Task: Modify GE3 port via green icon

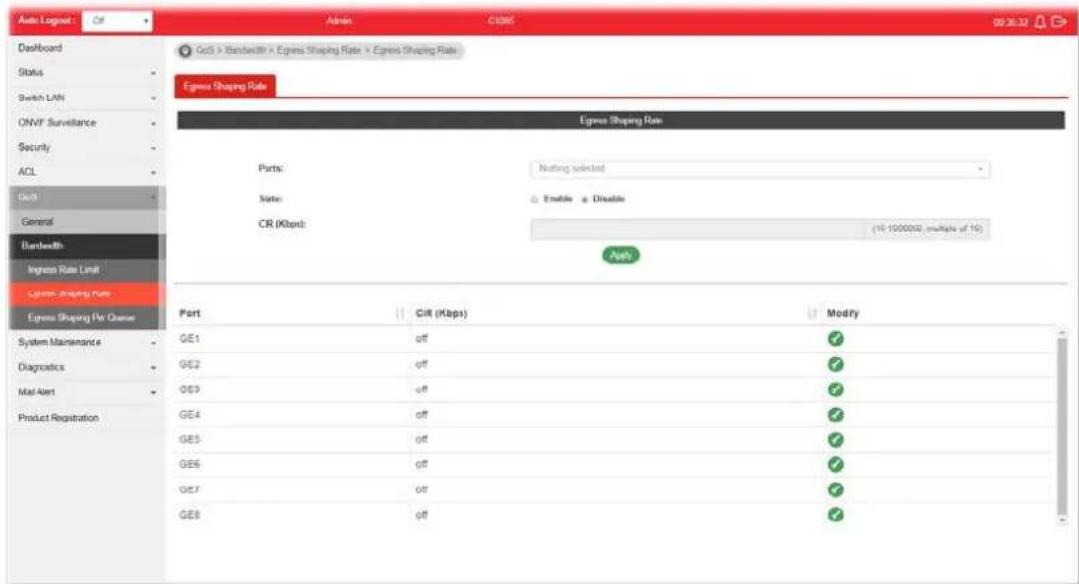Action: pos(835,389)
